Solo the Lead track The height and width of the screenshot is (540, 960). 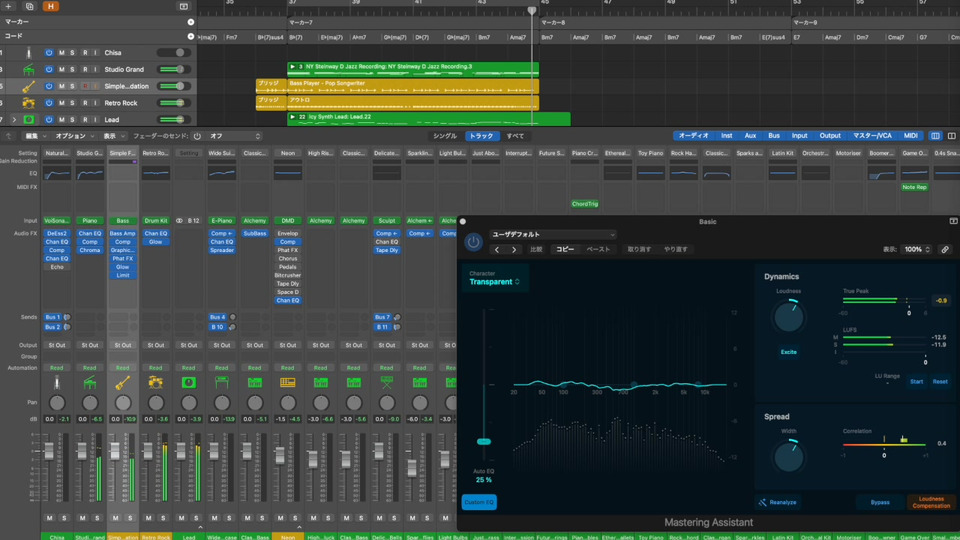pos(73,120)
